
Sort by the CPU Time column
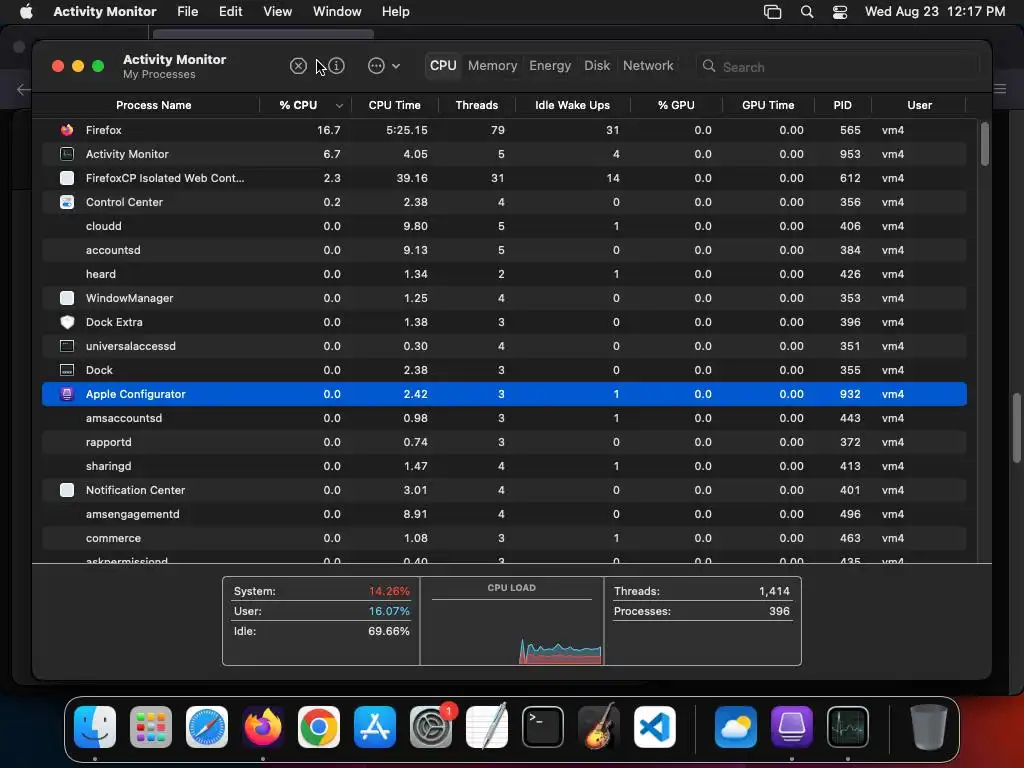coord(394,105)
